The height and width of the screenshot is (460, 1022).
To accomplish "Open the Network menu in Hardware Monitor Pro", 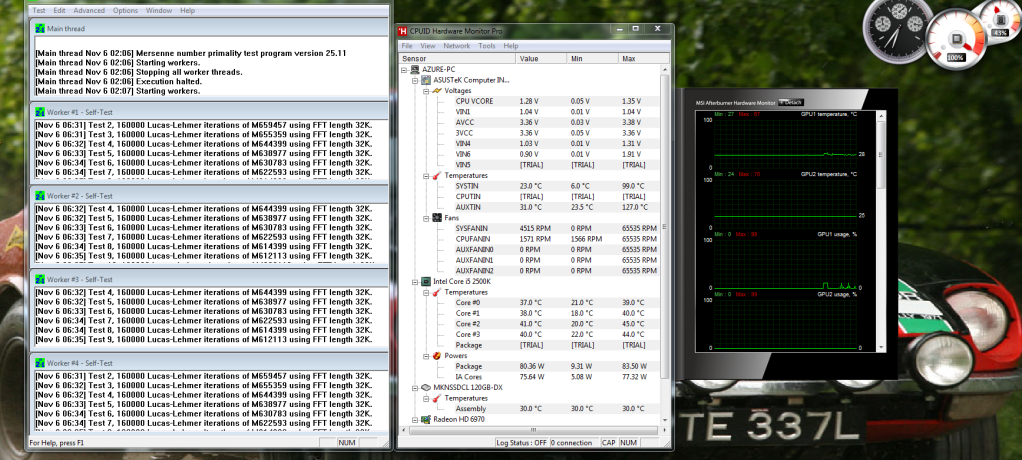I will [x=456, y=46].
